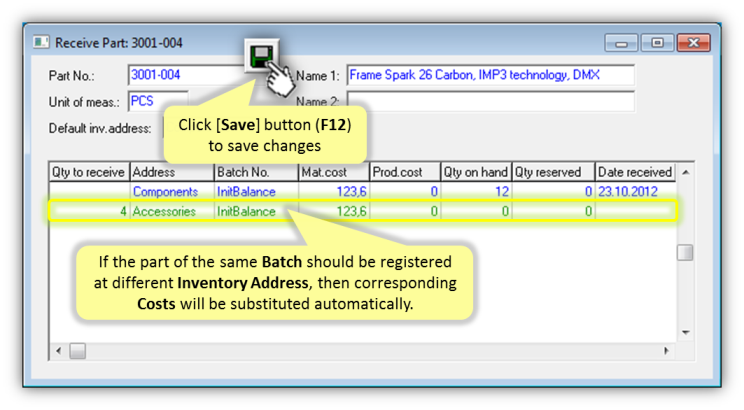744x410 pixels.
Task: Click InitBalance in the Accessories row
Action: click(x=256, y=212)
